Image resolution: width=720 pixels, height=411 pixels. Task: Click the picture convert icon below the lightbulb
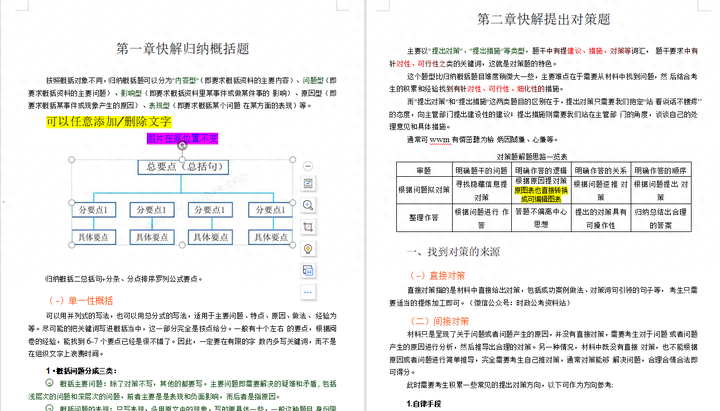(309, 270)
